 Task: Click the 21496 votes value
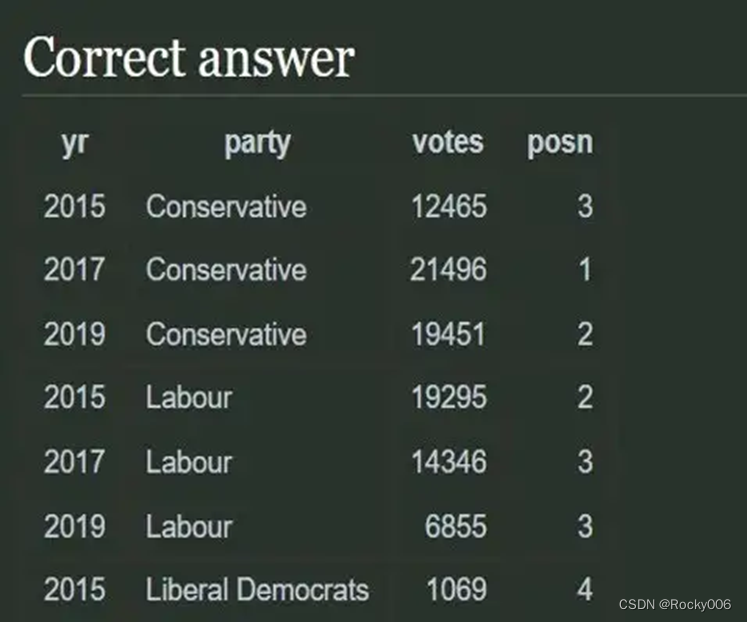click(449, 270)
